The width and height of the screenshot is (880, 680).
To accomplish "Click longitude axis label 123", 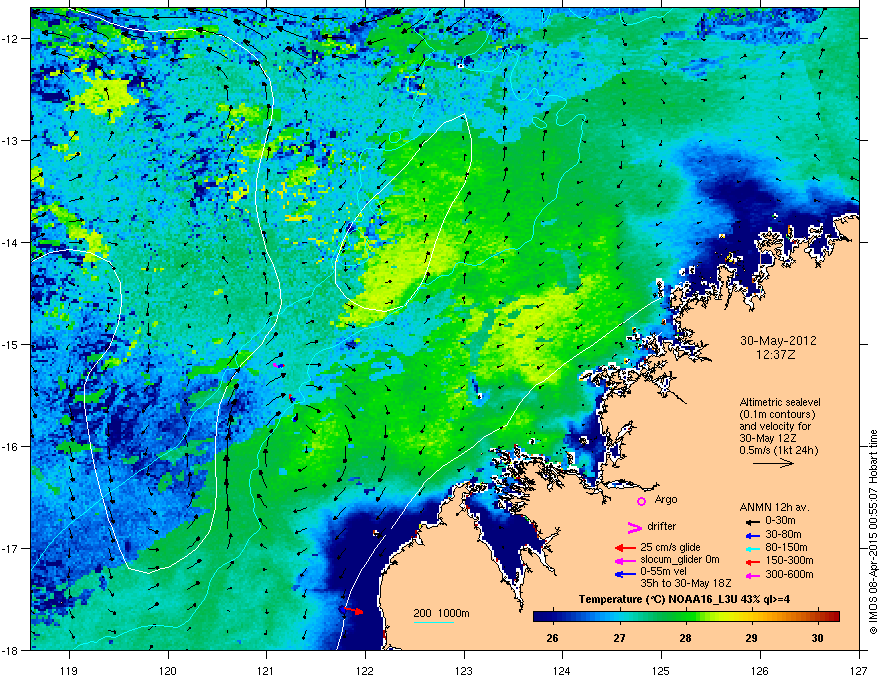I will pyautogui.click(x=464, y=670).
